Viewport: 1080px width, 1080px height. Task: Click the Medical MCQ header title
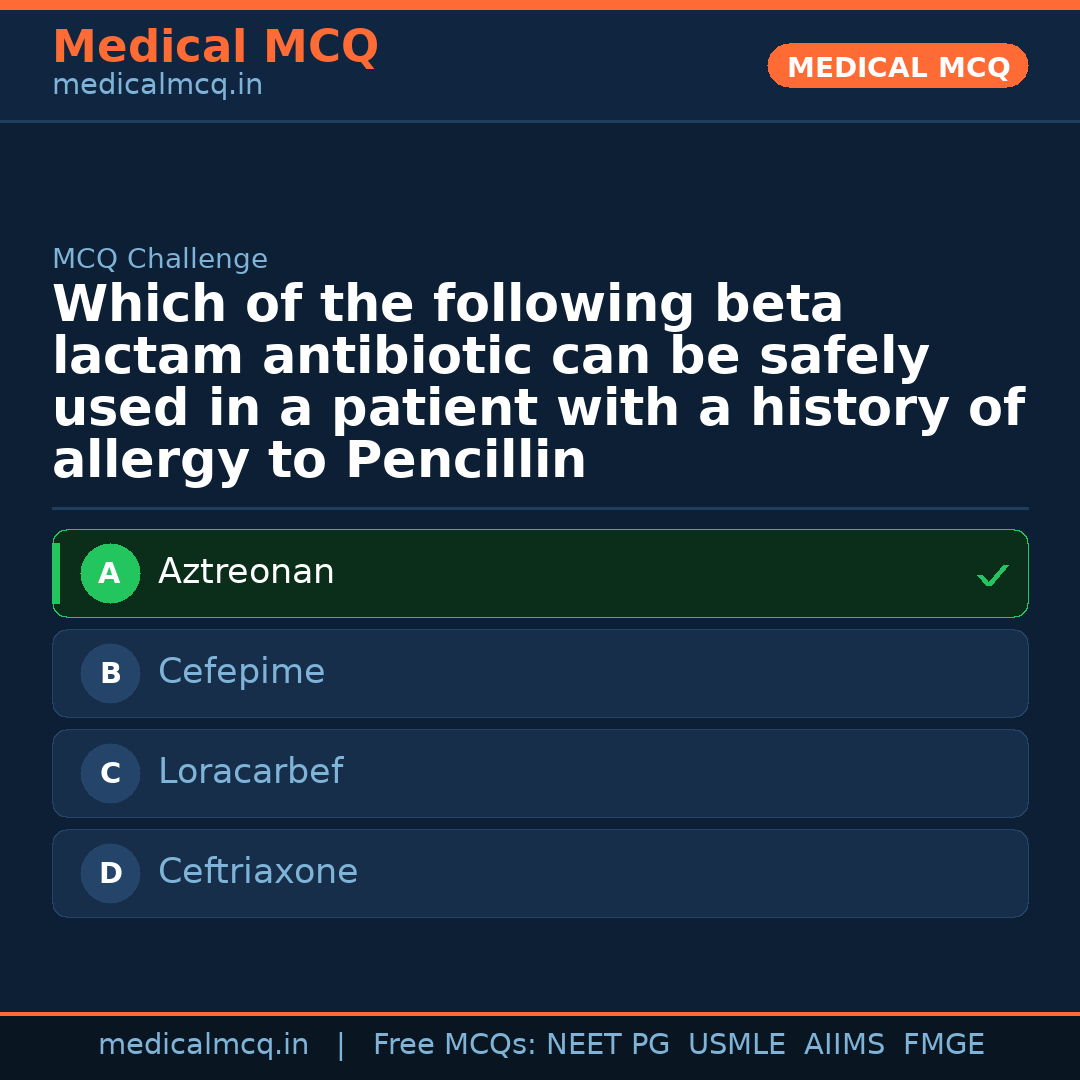click(x=215, y=46)
